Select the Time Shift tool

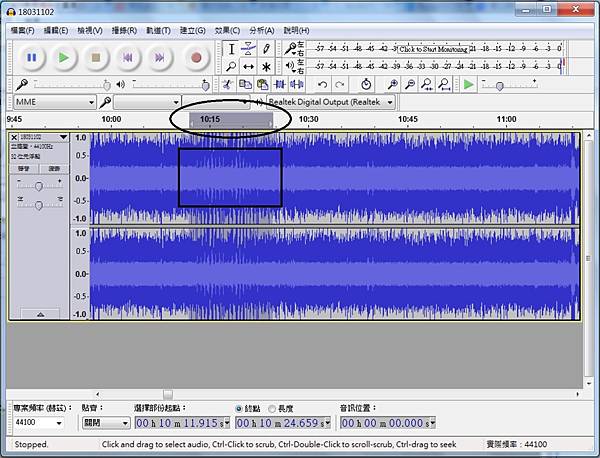click(x=249, y=67)
